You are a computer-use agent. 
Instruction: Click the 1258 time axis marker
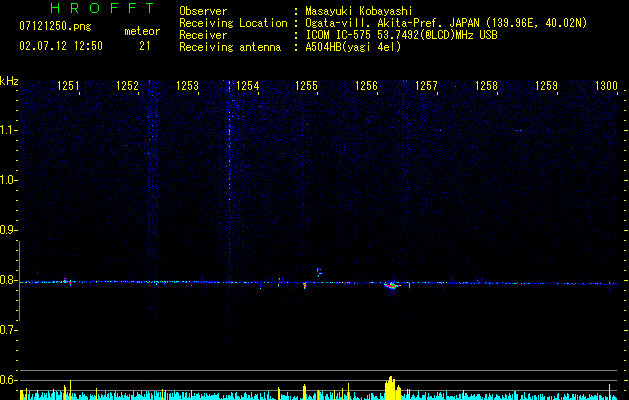tap(486, 86)
